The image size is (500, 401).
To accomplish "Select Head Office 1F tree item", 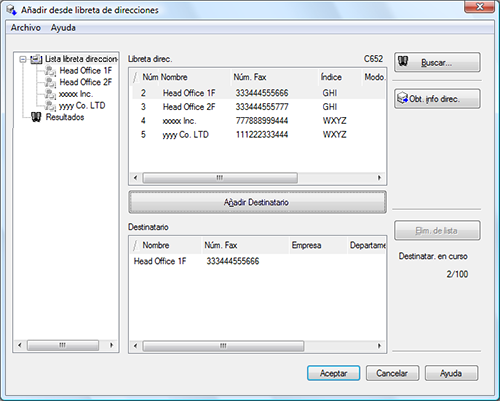I will pyautogui.click(x=86, y=71).
